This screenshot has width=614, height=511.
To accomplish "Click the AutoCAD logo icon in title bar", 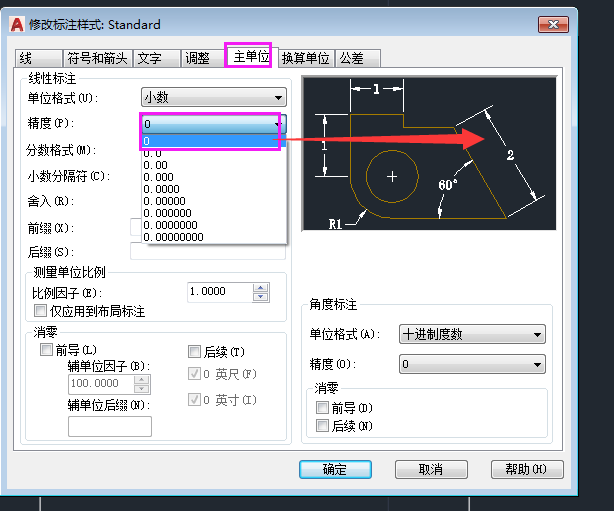I will click(x=17, y=24).
